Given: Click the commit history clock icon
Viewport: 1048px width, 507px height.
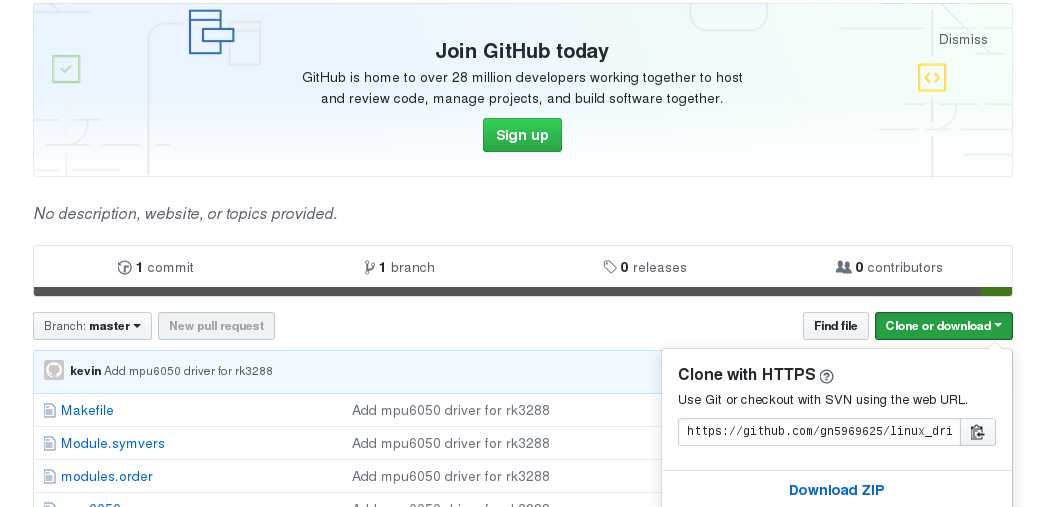Looking at the screenshot, I should [x=124, y=267].
